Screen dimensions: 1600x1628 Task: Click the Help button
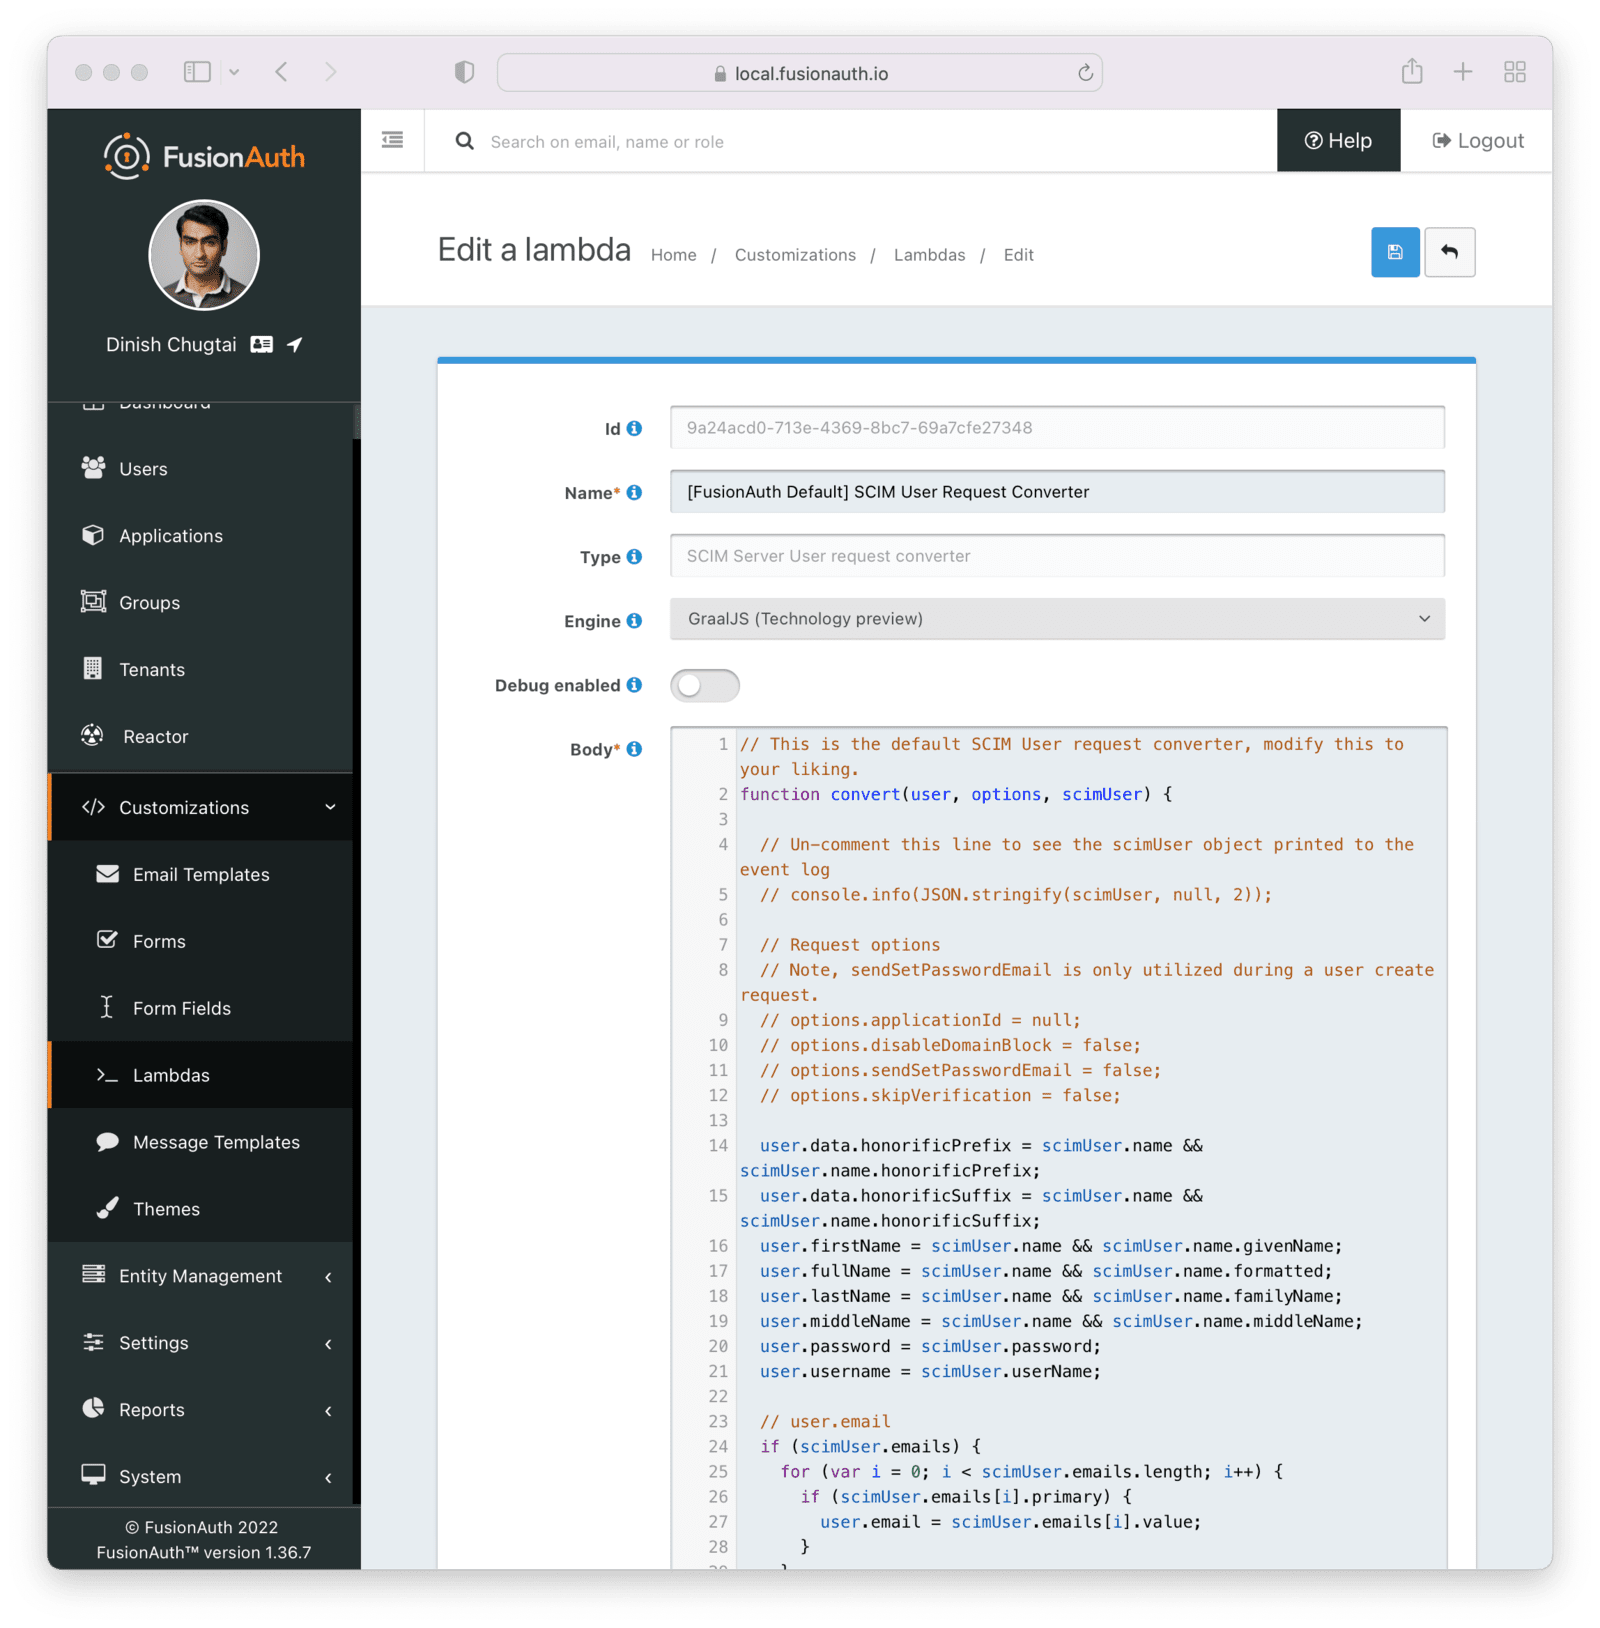point(1338,141)
